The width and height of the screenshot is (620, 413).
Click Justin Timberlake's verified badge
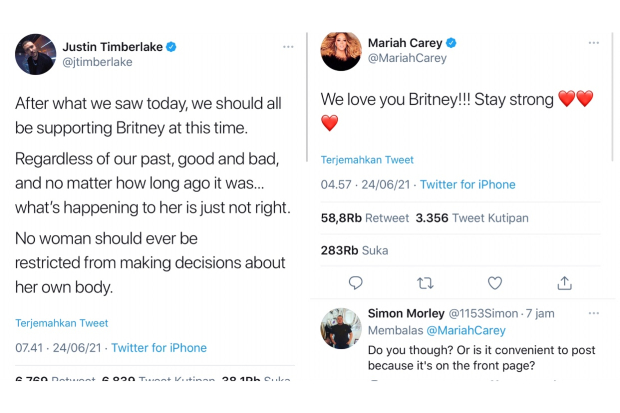(171, 46)
